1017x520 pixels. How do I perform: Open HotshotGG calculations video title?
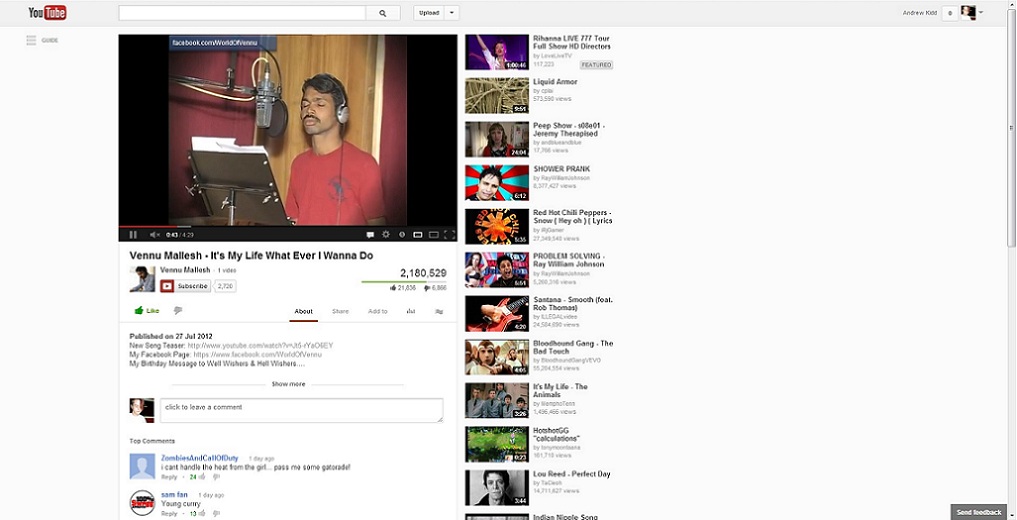tap(556, 434)
